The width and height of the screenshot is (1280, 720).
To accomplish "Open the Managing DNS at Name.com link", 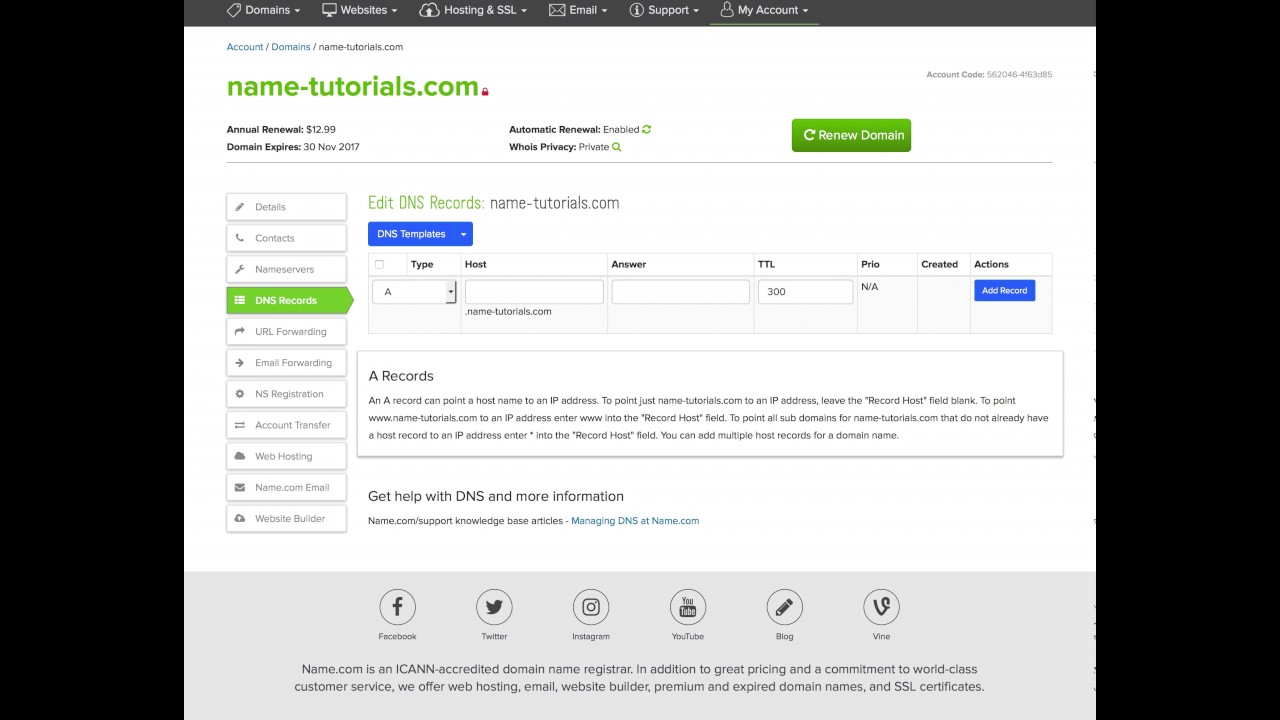I will (x=635, y=521).
